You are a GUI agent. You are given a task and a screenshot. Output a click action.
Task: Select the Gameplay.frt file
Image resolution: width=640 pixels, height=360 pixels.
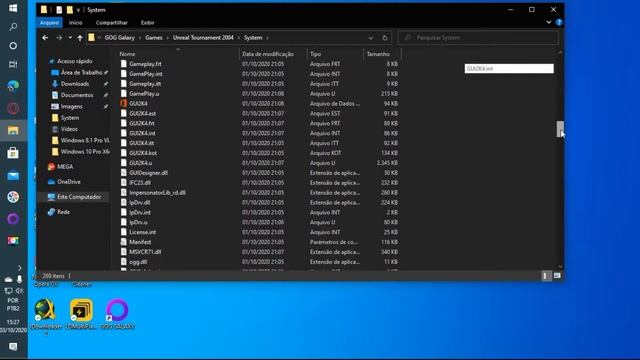(x=145, y=64)
